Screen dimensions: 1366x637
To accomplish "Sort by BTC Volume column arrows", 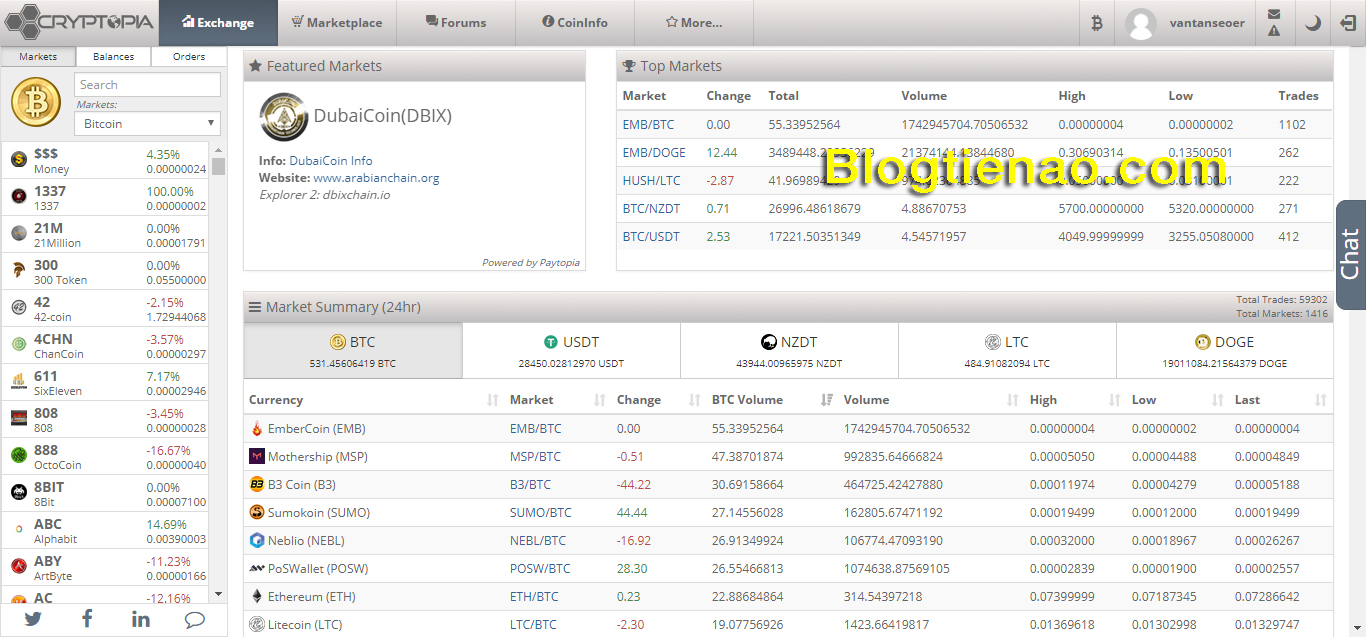I will (826, 400).
